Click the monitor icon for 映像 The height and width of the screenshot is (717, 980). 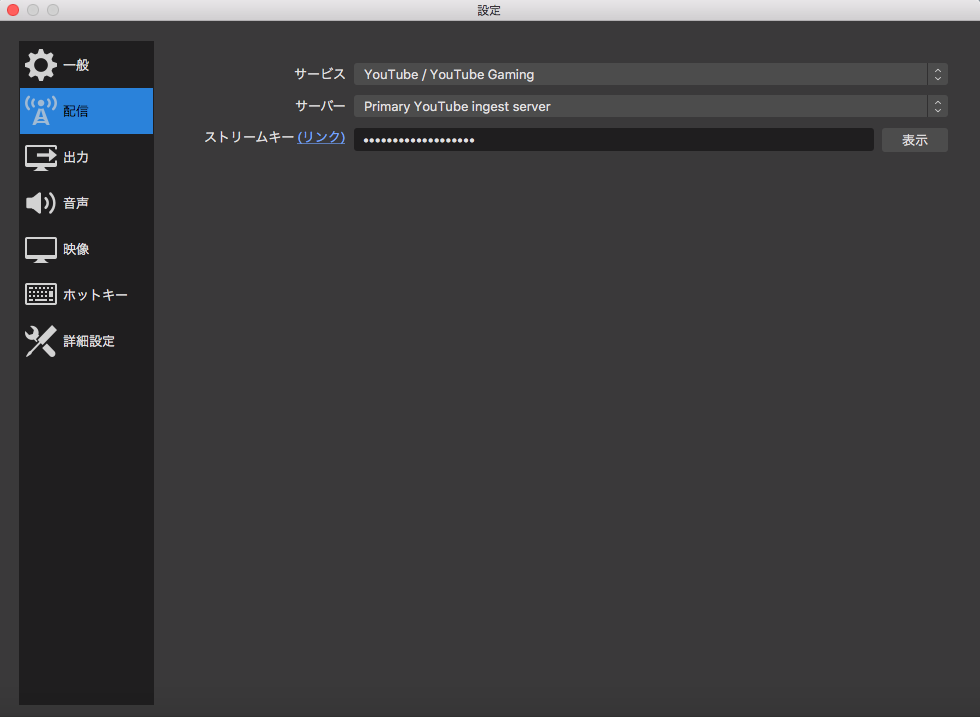point(41,249)
